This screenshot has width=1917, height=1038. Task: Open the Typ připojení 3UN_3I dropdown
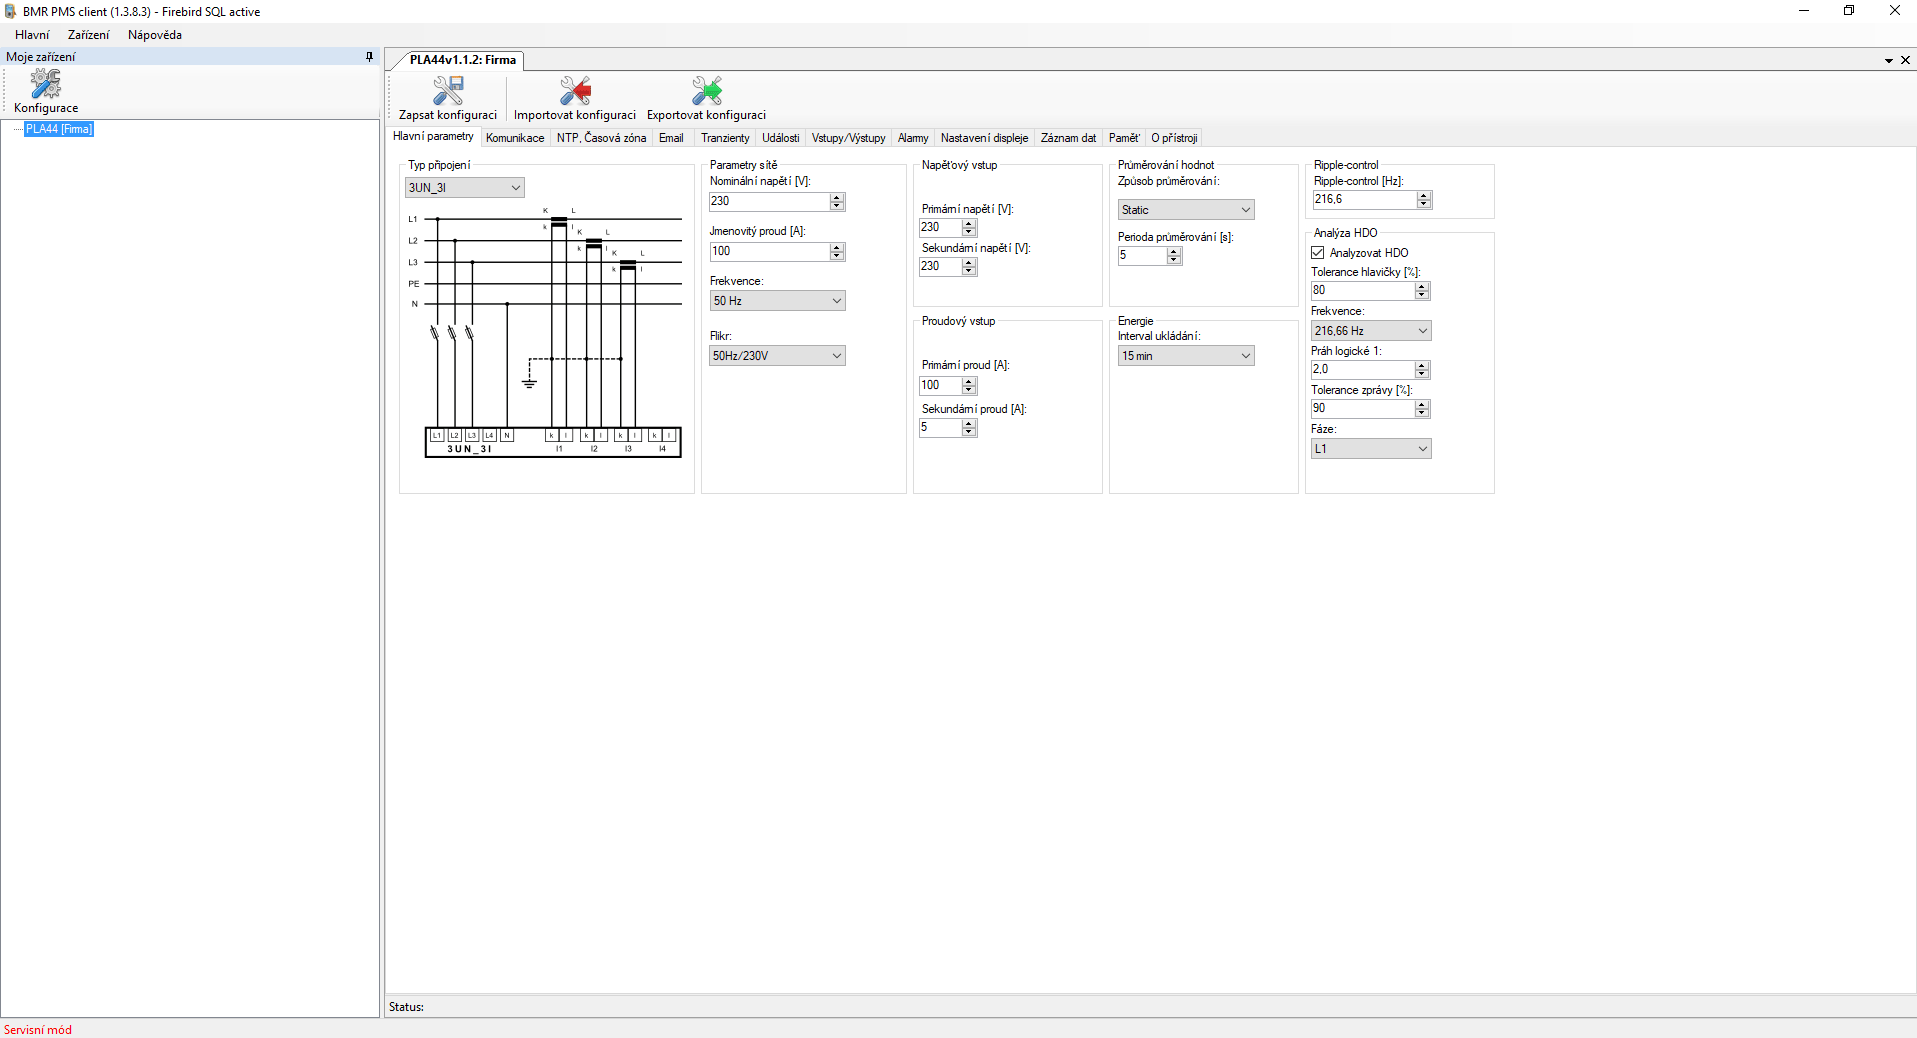(464, 188)
